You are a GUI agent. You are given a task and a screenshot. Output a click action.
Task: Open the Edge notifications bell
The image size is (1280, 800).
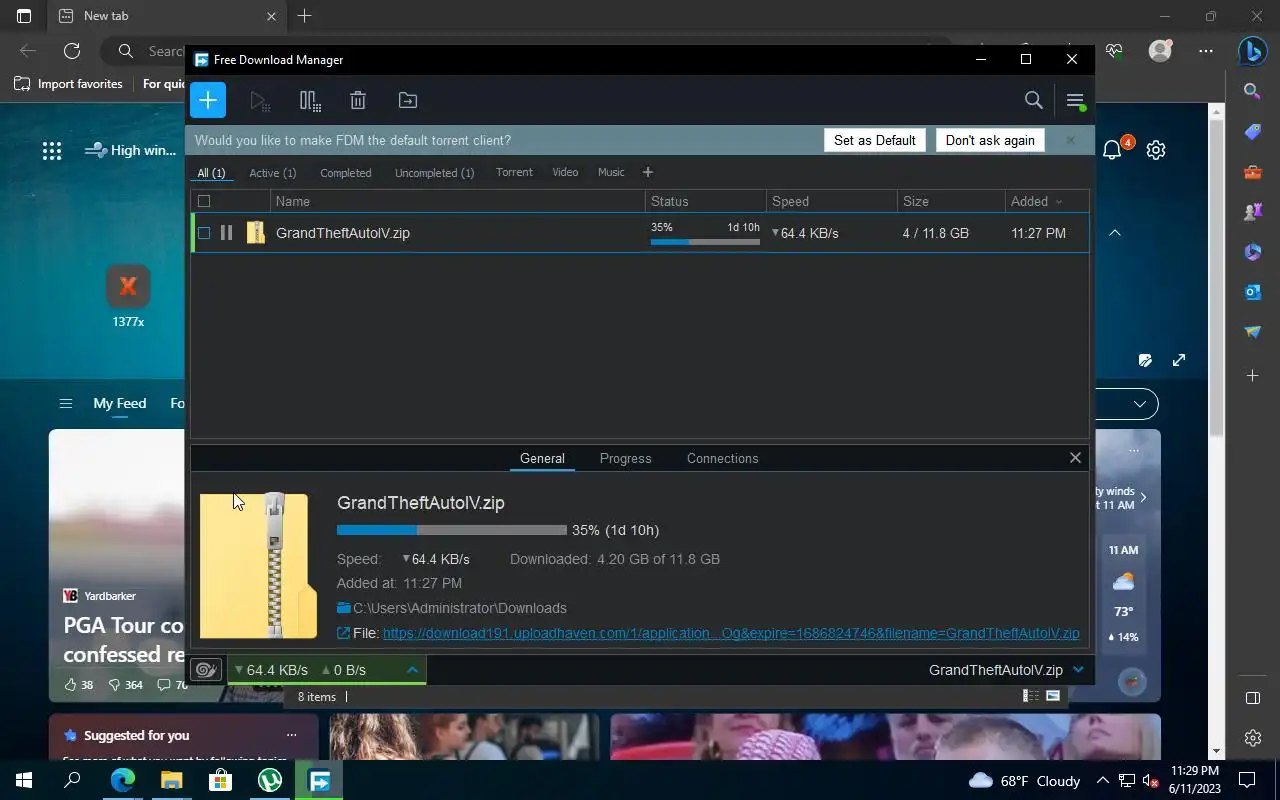point(1112,150)
